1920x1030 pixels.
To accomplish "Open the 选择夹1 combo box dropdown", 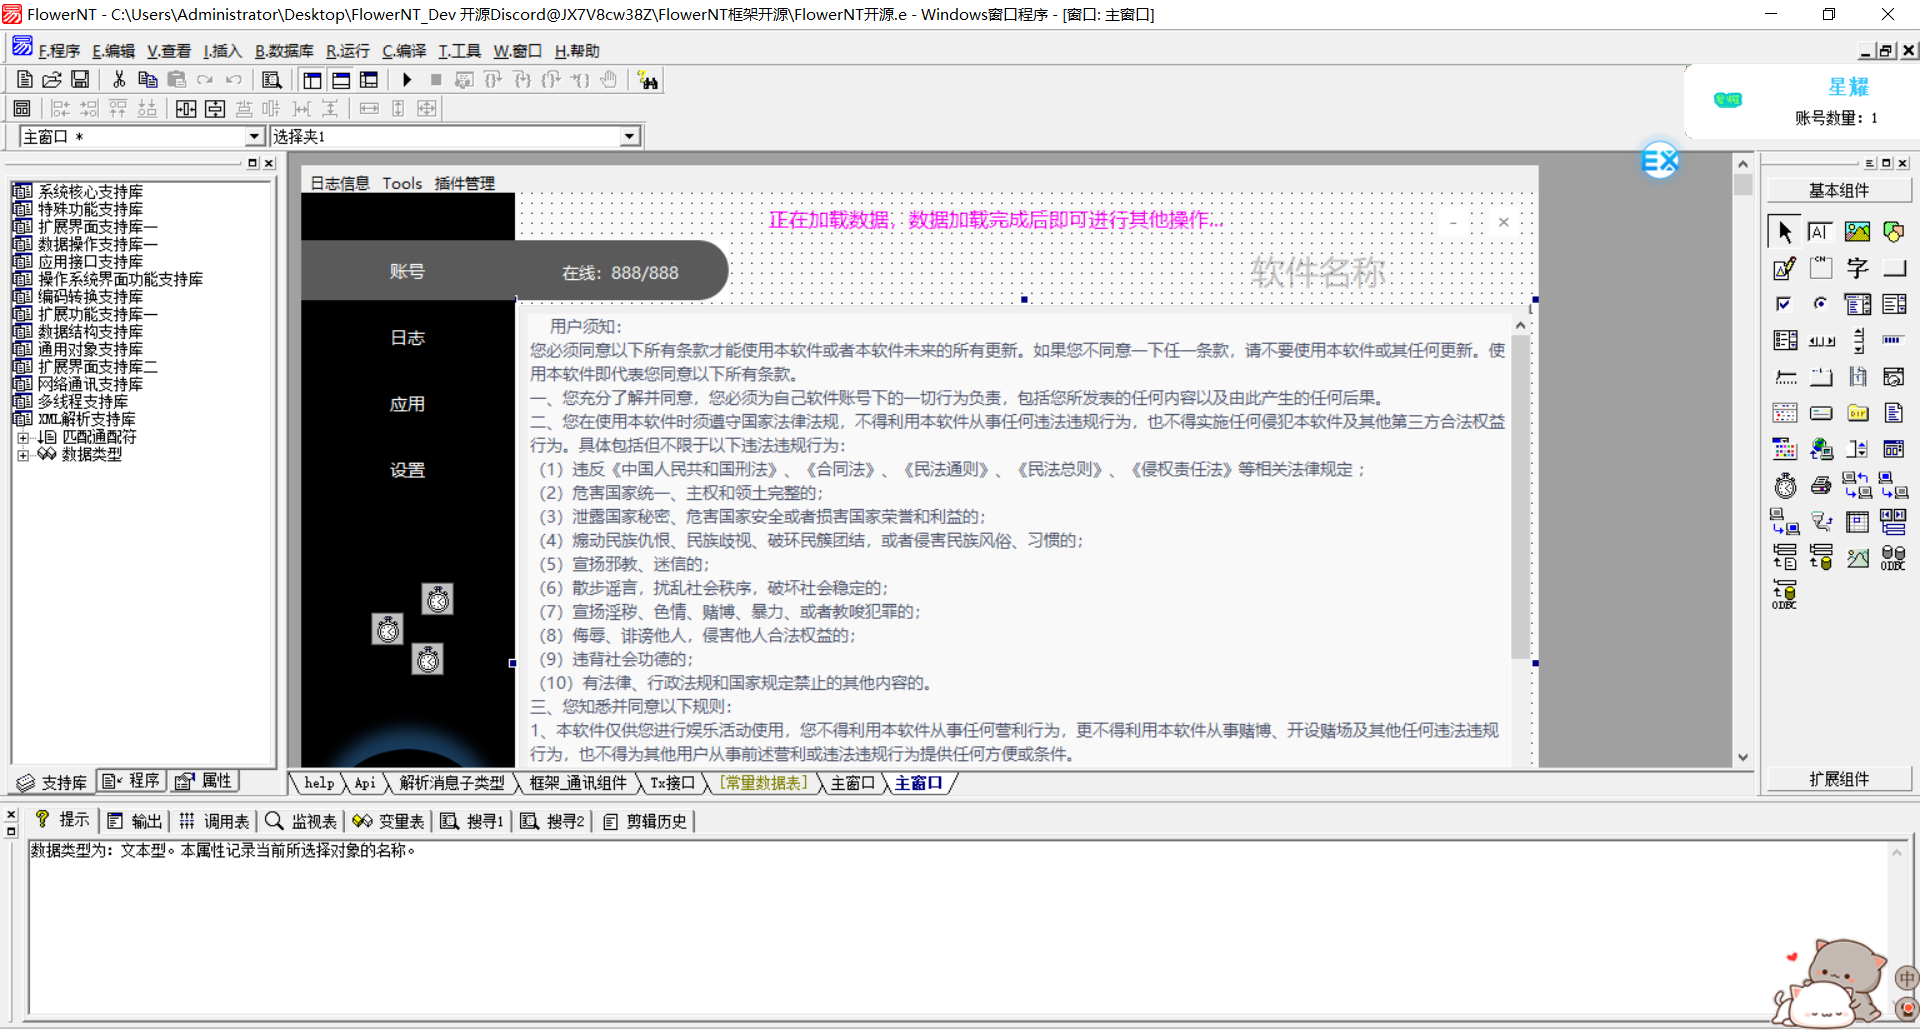I will pos(629,136).
